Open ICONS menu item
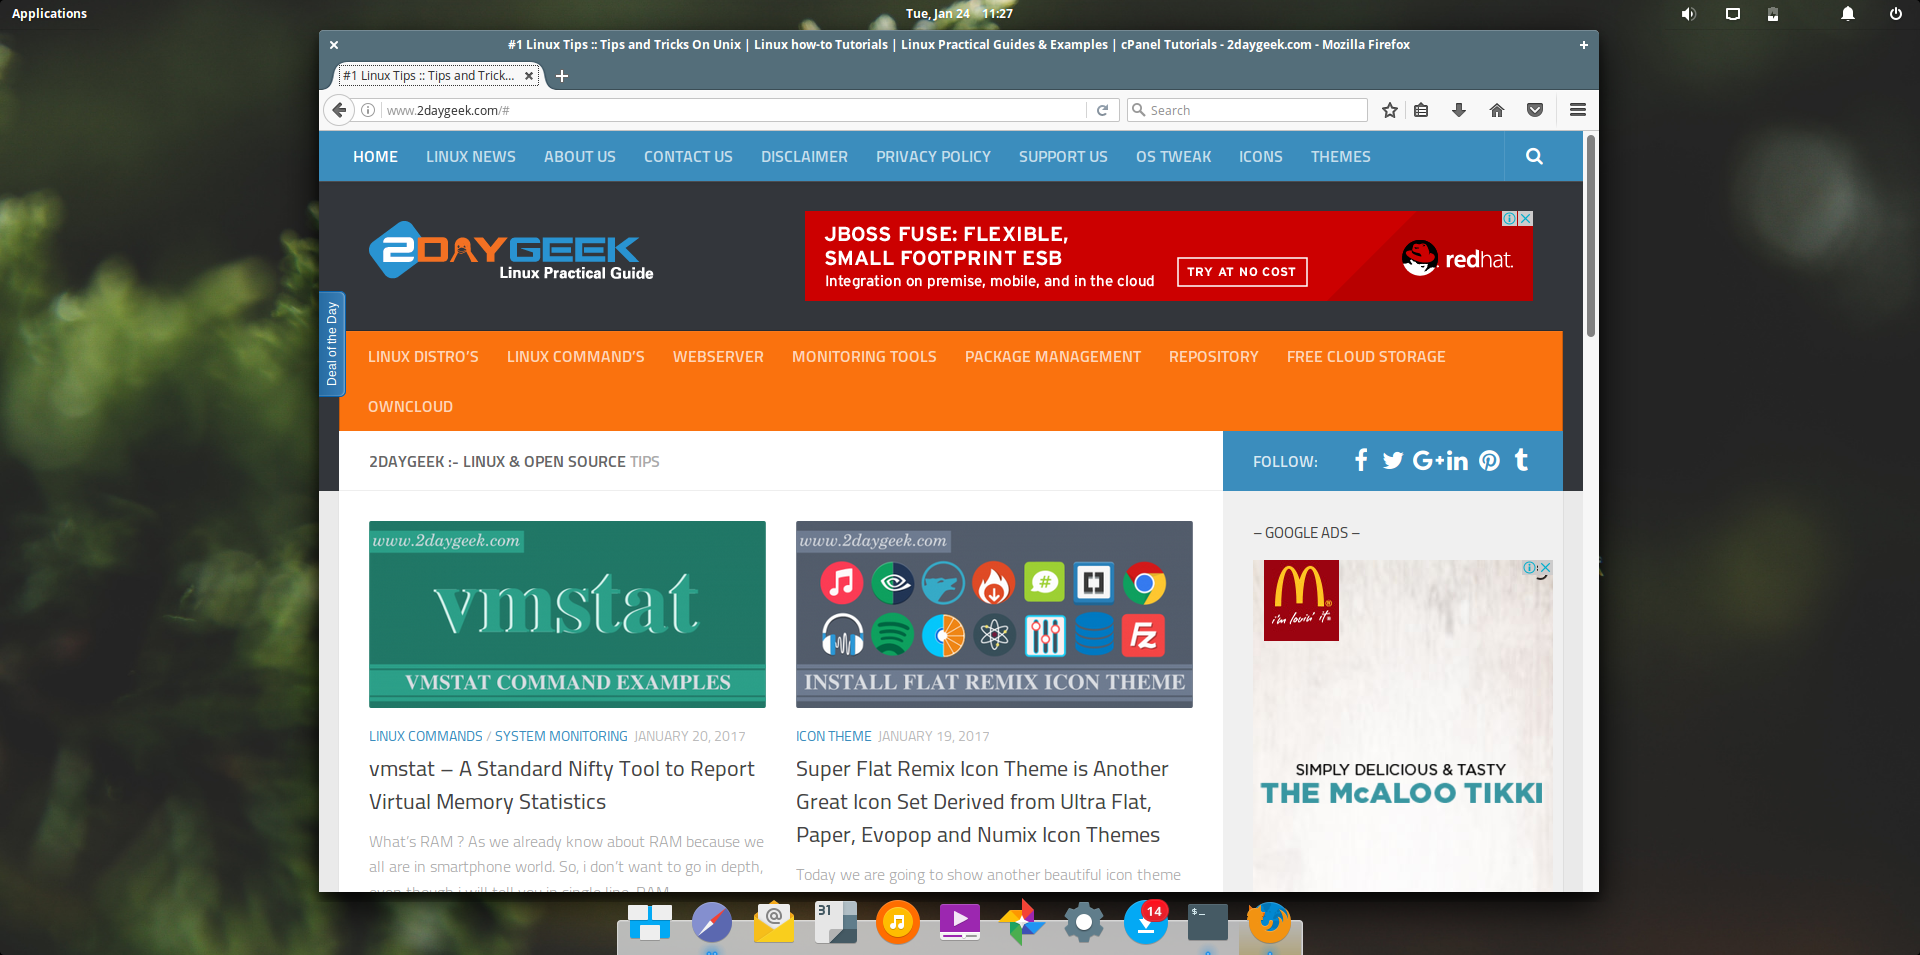Screen dimensions: 1920x955 [1260, 157]
